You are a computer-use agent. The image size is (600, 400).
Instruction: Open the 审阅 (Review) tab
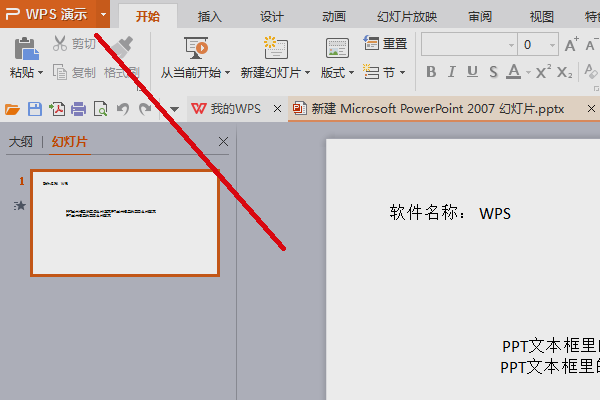[x=480, y=16]
